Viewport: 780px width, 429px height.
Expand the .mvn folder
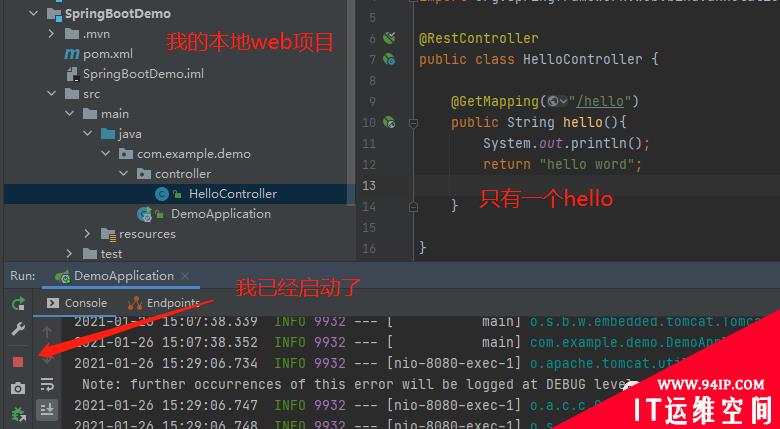point(52,34)
